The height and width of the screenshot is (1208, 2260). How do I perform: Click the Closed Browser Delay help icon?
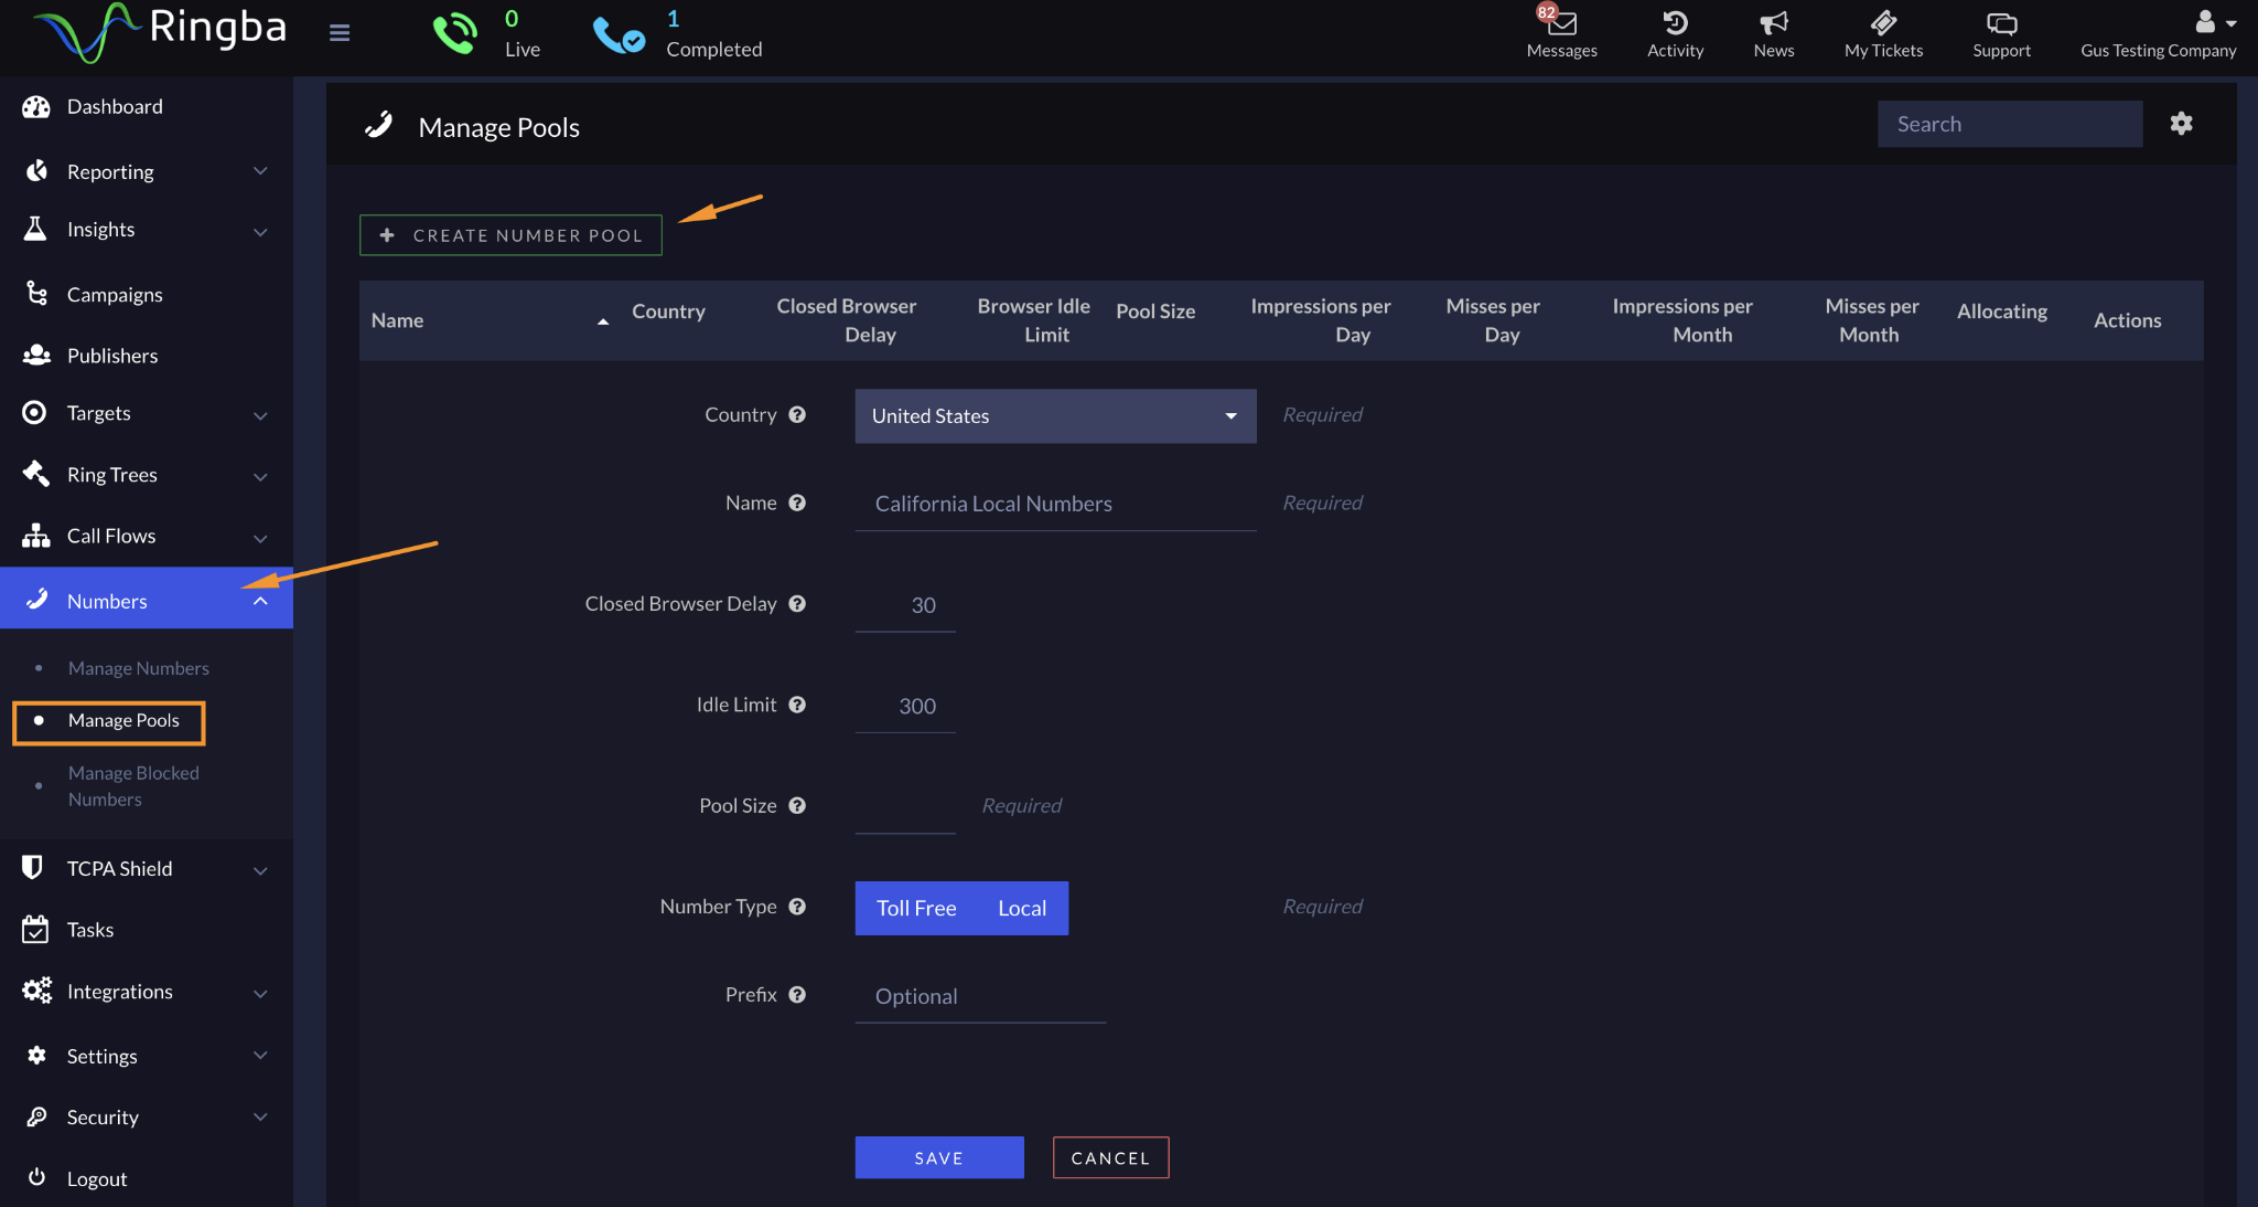pyautogui.click(x=797, y=604)
